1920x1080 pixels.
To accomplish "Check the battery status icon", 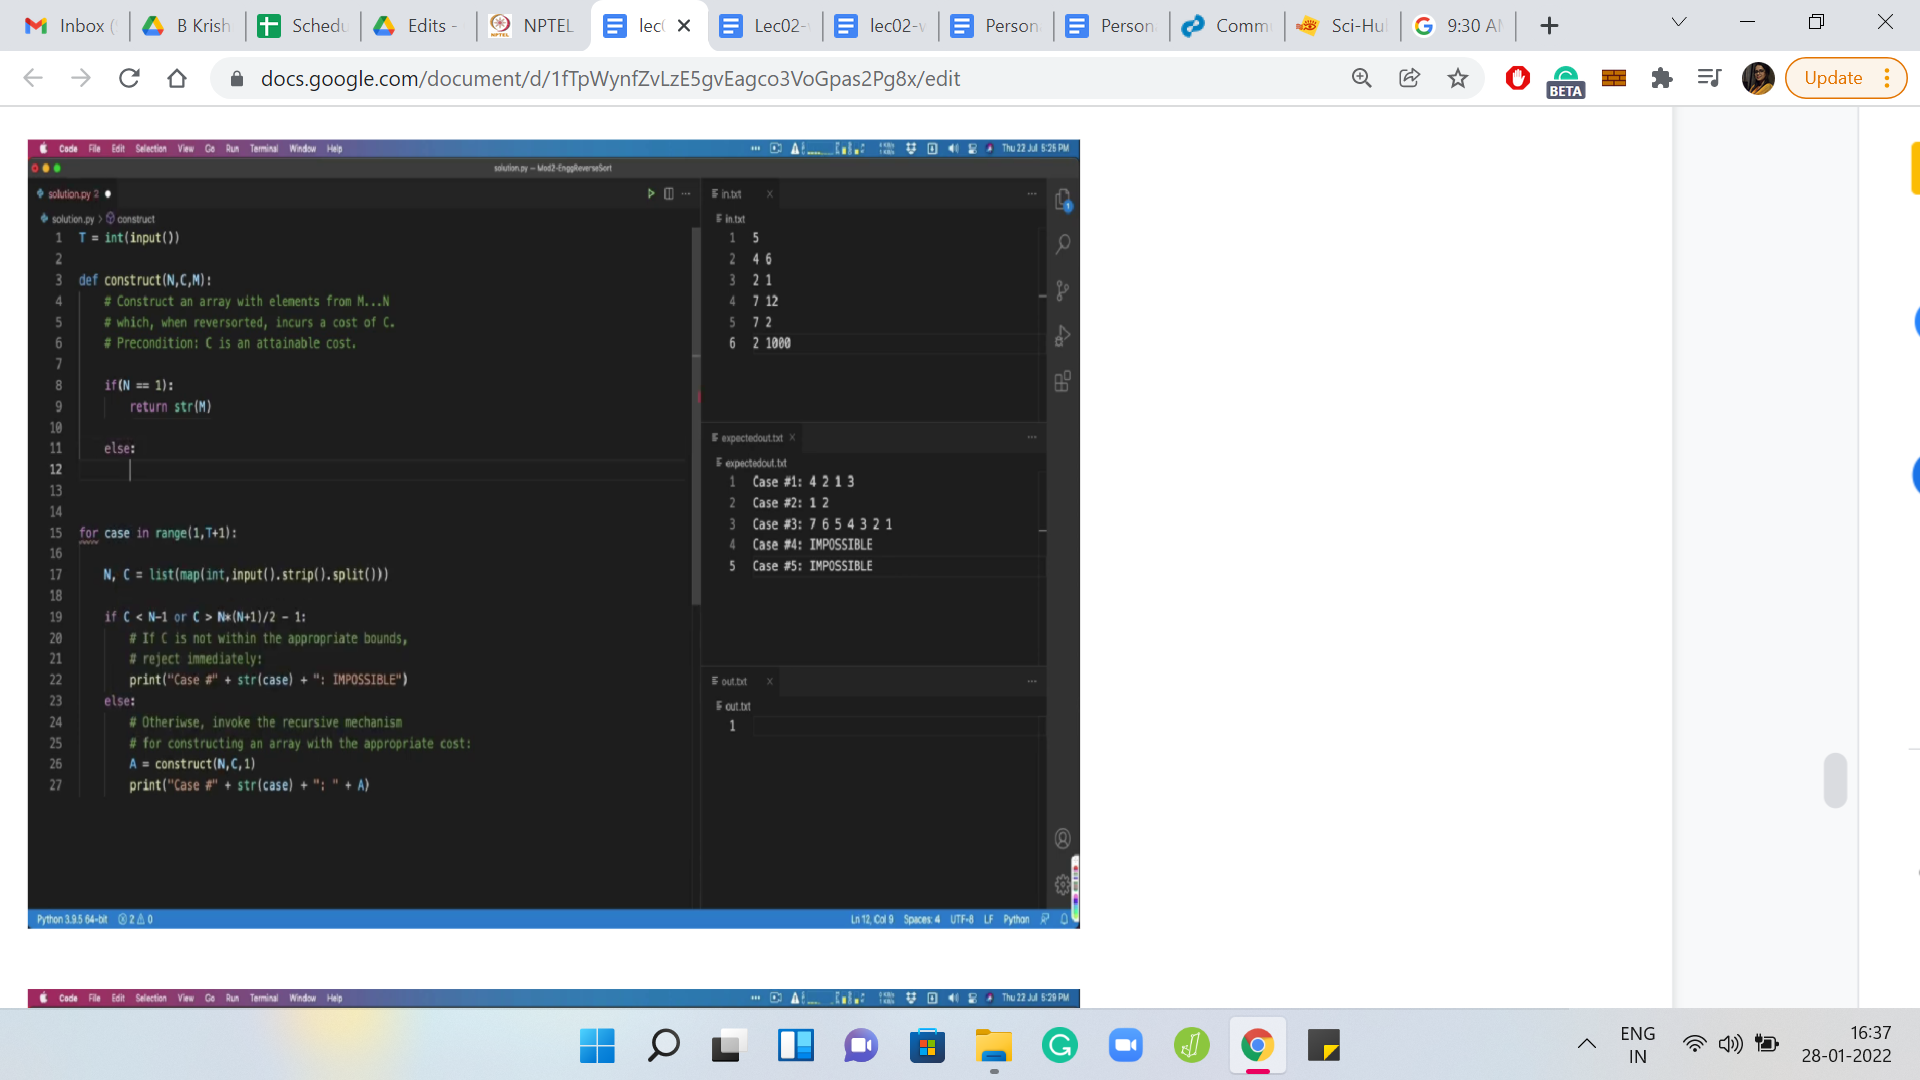I will coord(1767,1044).
